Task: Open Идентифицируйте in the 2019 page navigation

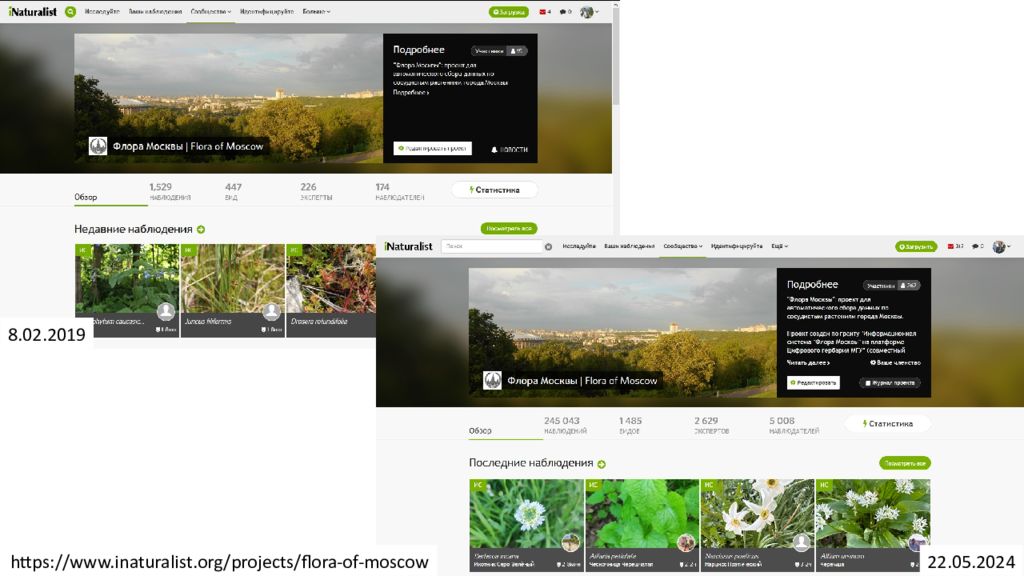Action: tap(267, 12)
